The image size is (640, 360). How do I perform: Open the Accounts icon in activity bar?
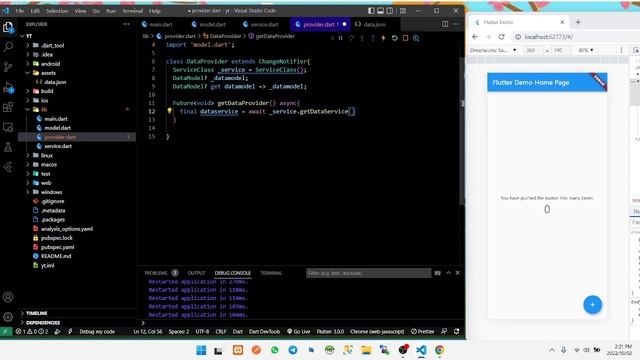tap(8, 297)
